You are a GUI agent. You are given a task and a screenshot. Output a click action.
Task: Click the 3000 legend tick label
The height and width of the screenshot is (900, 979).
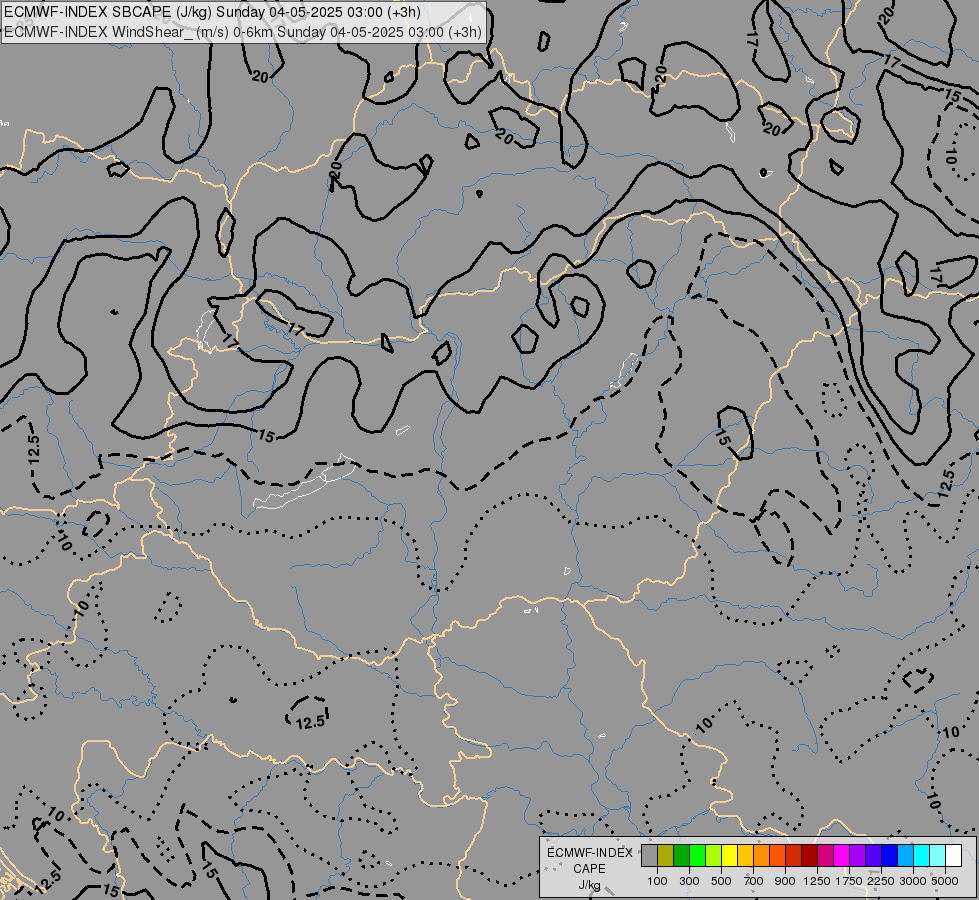click(913, 881)
